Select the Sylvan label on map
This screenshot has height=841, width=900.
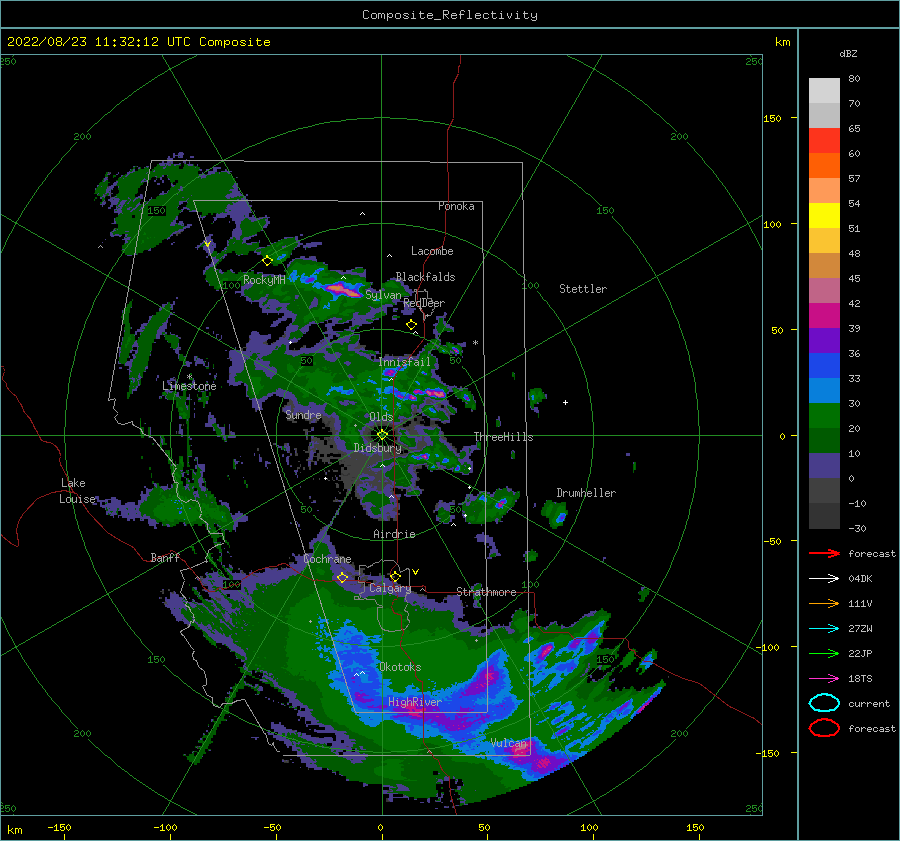[x=383, y=295]
